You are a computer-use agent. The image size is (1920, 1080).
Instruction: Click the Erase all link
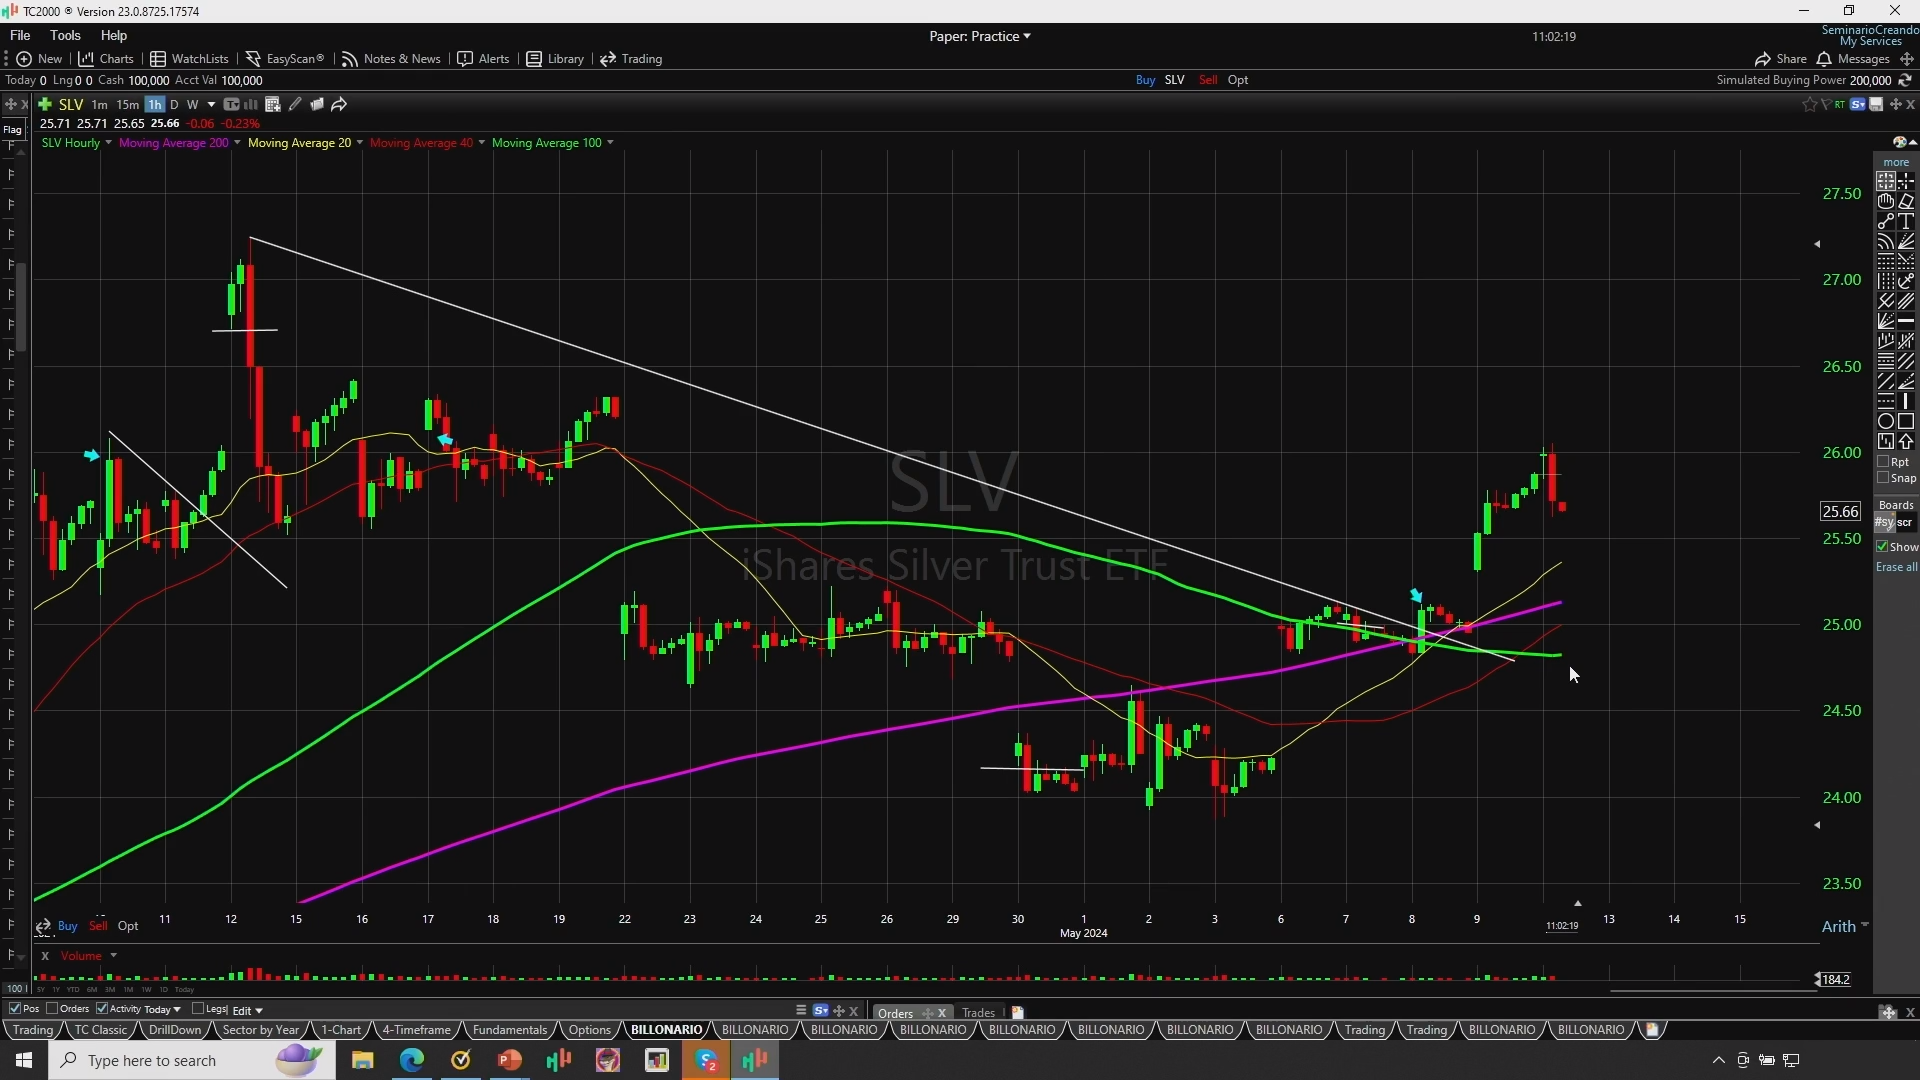click(1896, 567)
